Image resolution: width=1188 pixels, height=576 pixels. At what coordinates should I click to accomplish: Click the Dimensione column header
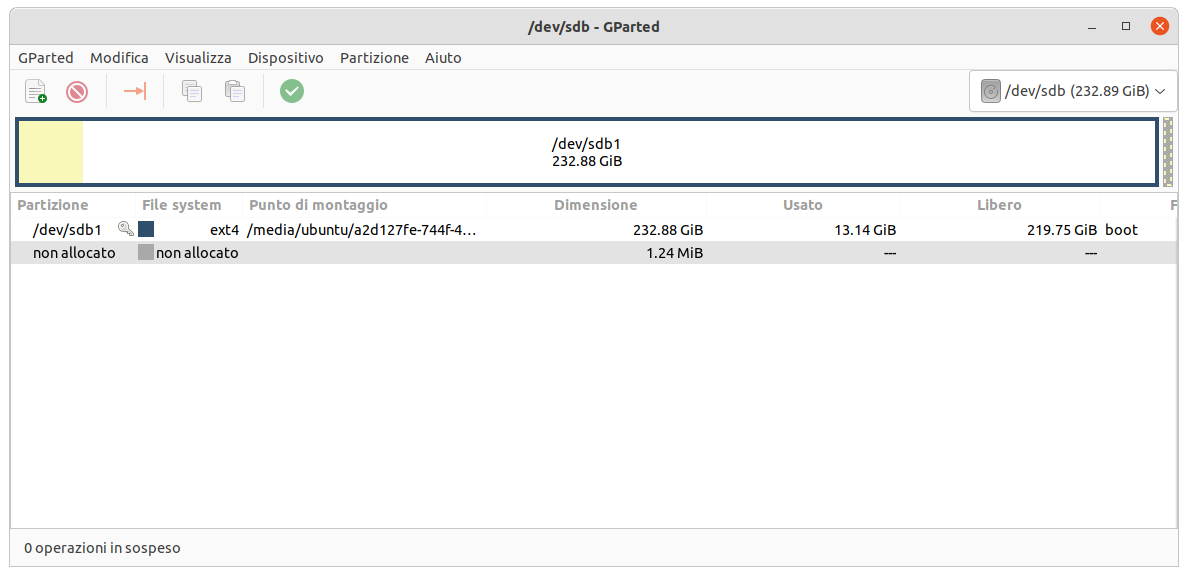(x=596, y=205)
